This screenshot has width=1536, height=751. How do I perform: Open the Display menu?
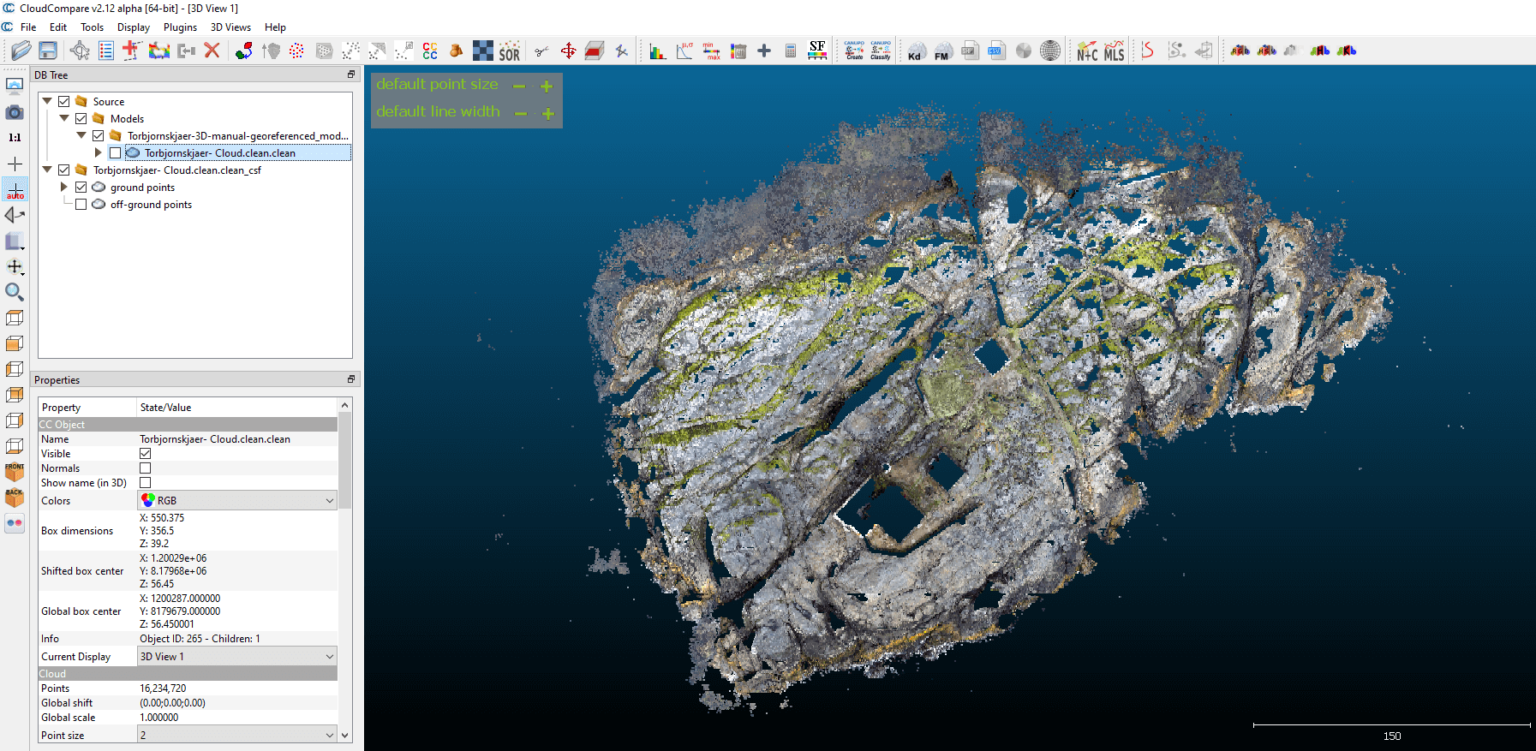133,27
